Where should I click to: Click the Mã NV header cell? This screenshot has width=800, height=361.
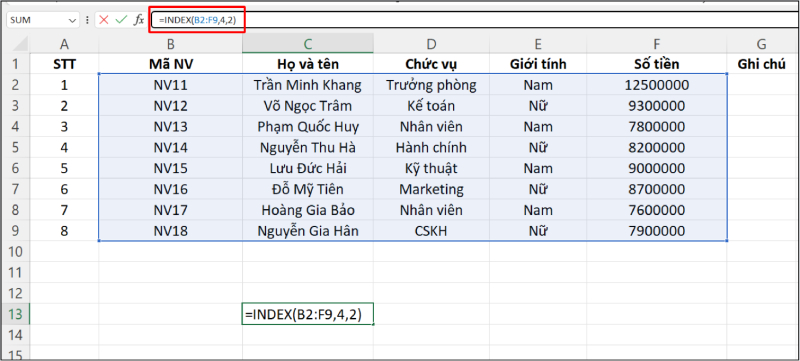(x=170, y=64)
